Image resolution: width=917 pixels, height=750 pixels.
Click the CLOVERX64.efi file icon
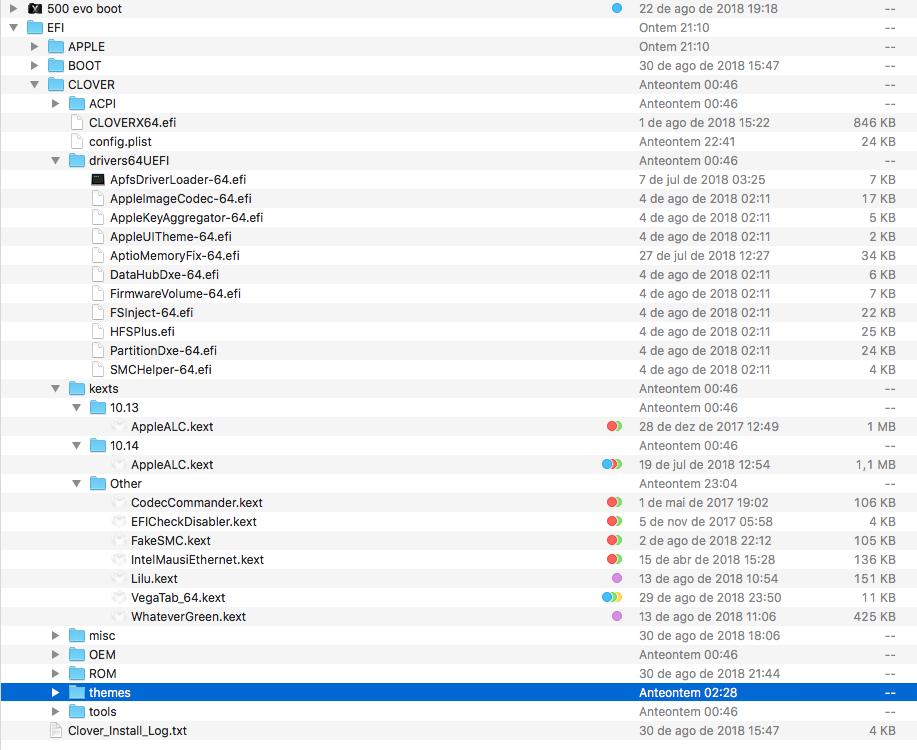(x=77, y=123)
